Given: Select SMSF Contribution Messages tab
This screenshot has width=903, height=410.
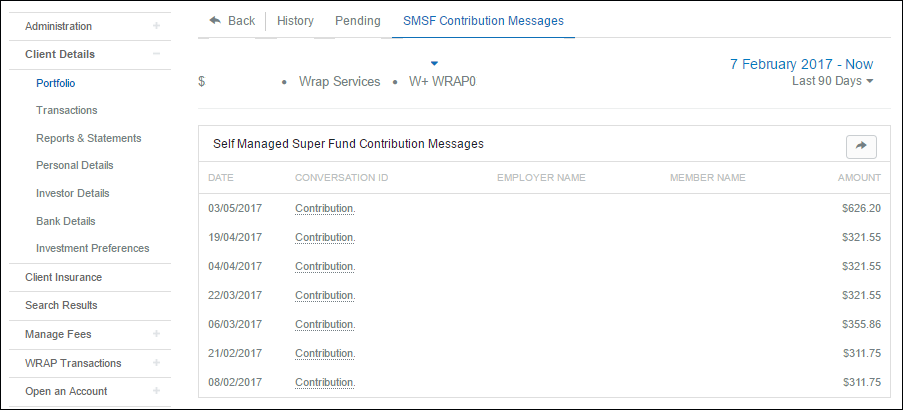Looking at the screenshot, I should point(483,20).
